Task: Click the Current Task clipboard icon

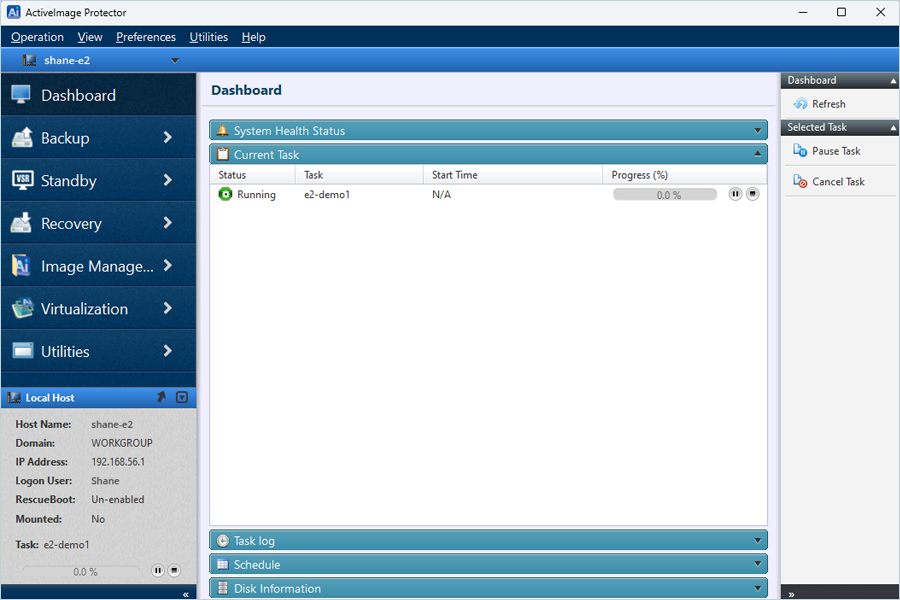Action: [x=223, y=154]
